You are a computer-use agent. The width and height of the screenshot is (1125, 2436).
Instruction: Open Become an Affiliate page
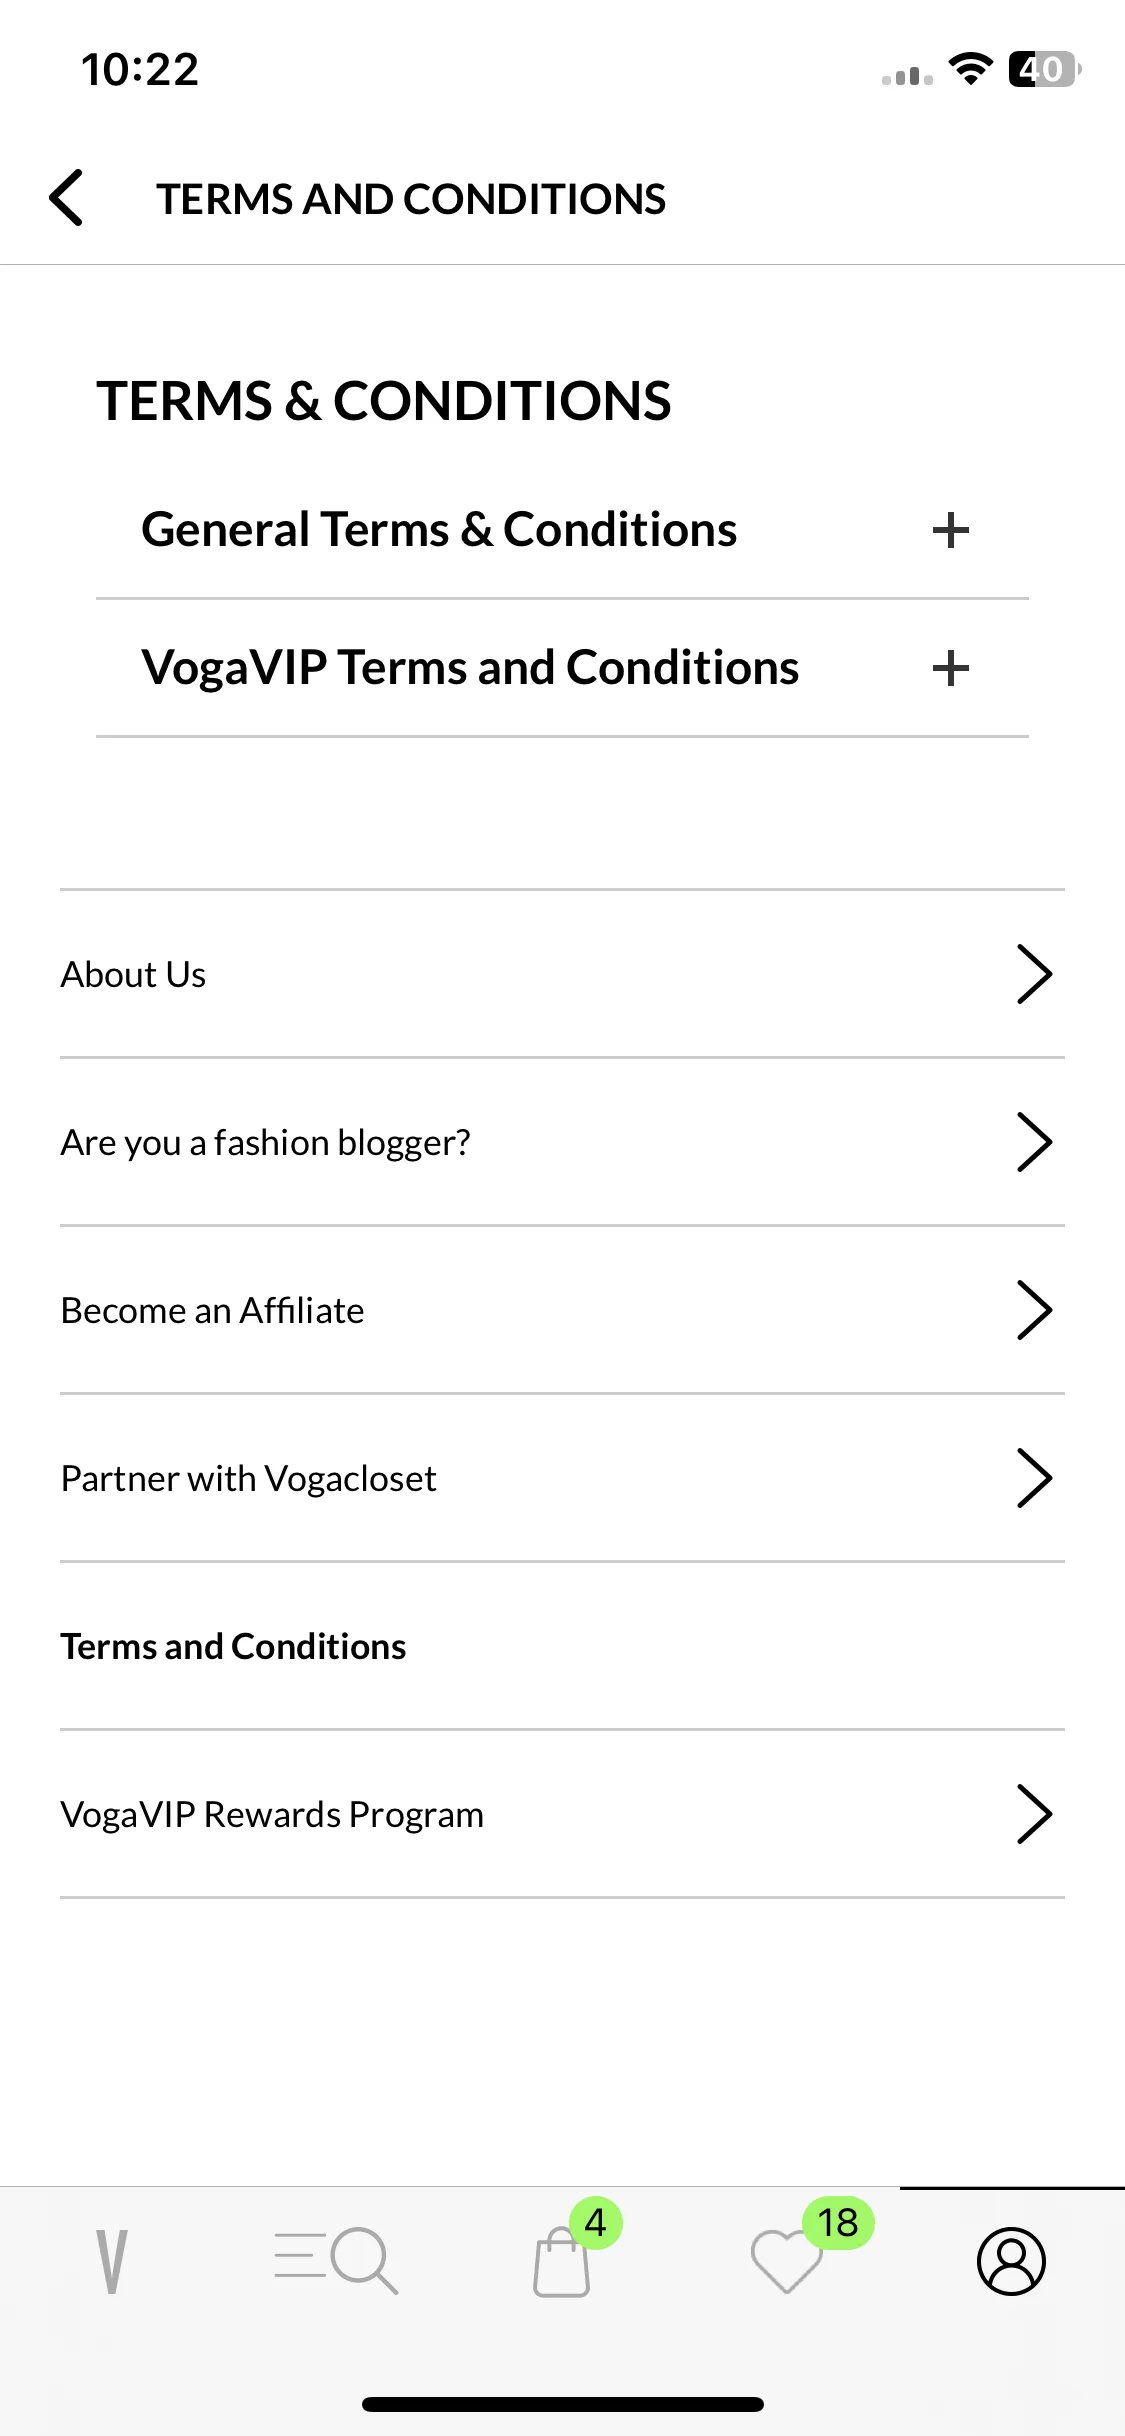562,1310
